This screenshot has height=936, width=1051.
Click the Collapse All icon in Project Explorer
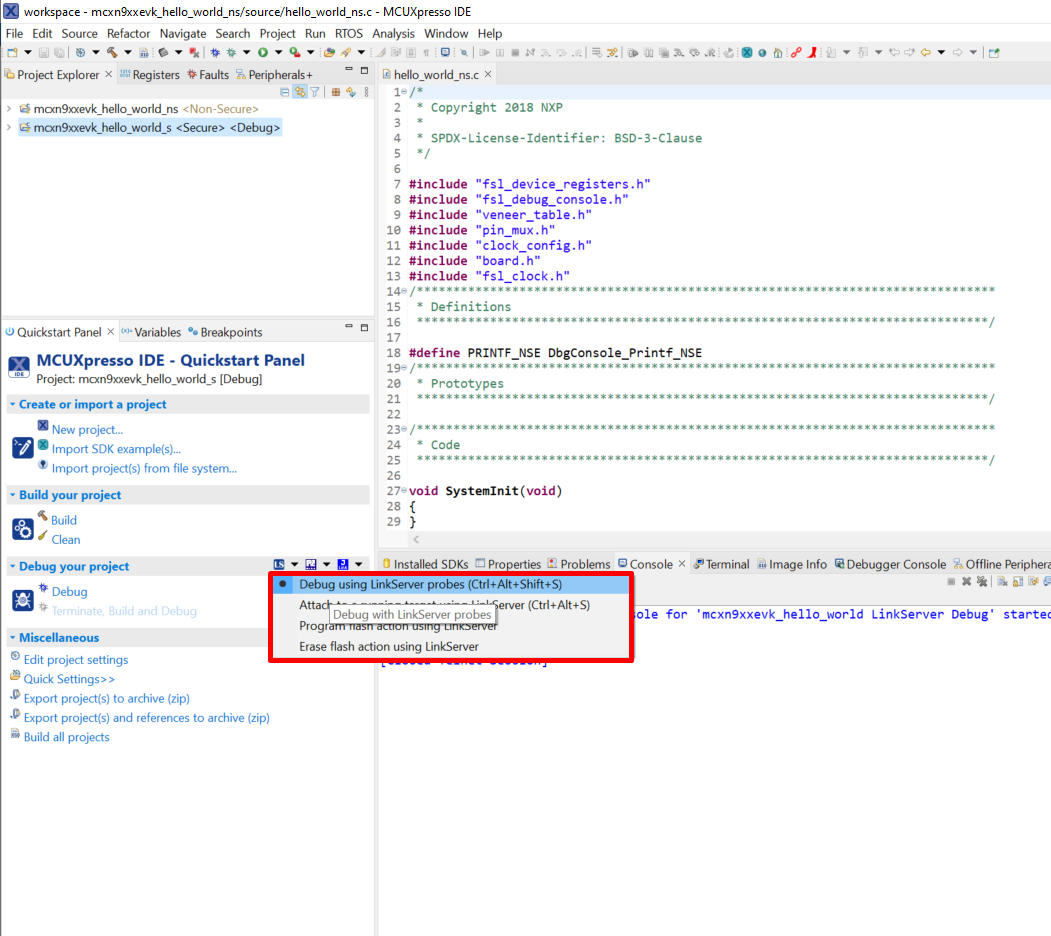285,92
